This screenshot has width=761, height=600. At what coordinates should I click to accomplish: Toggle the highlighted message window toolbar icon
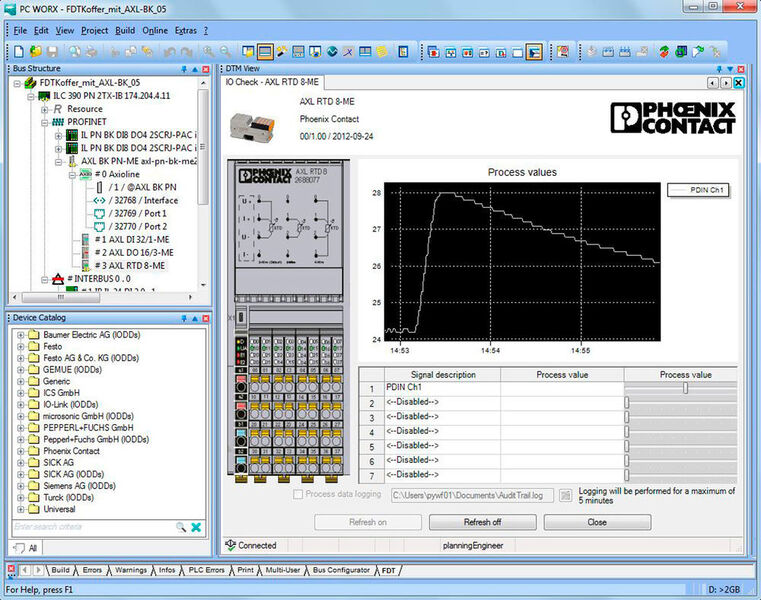265,51
